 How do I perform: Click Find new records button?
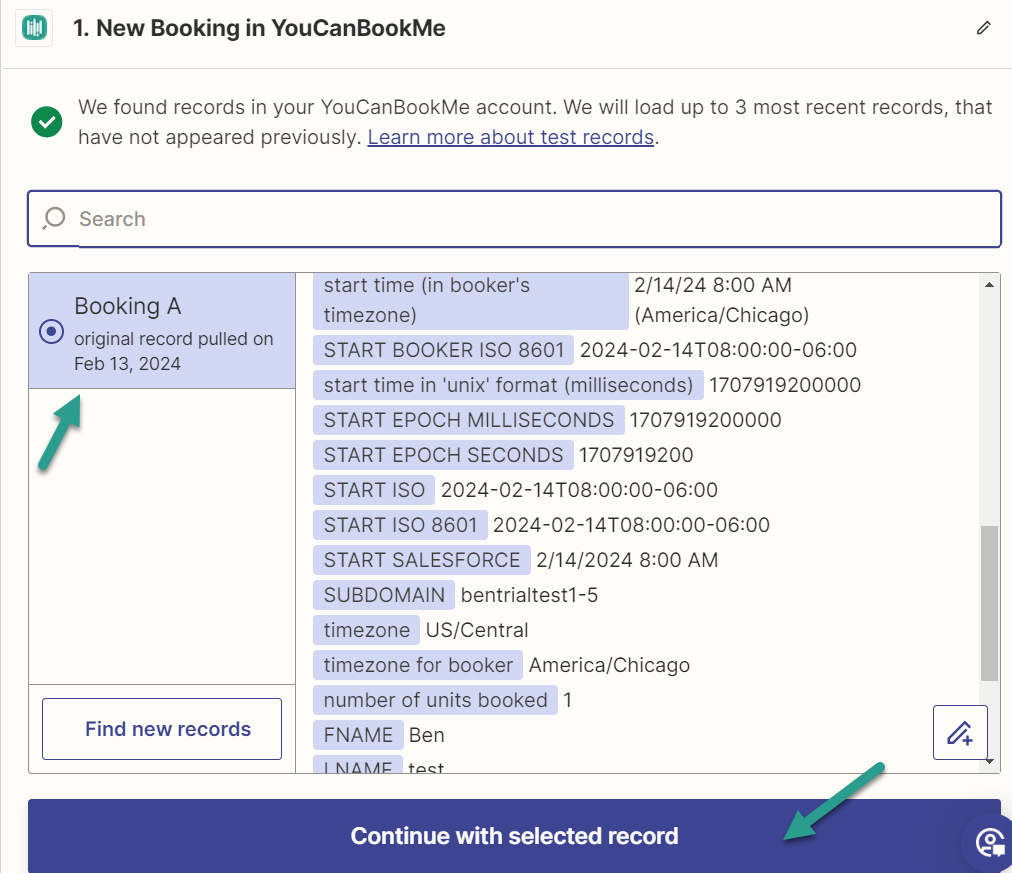162,729
